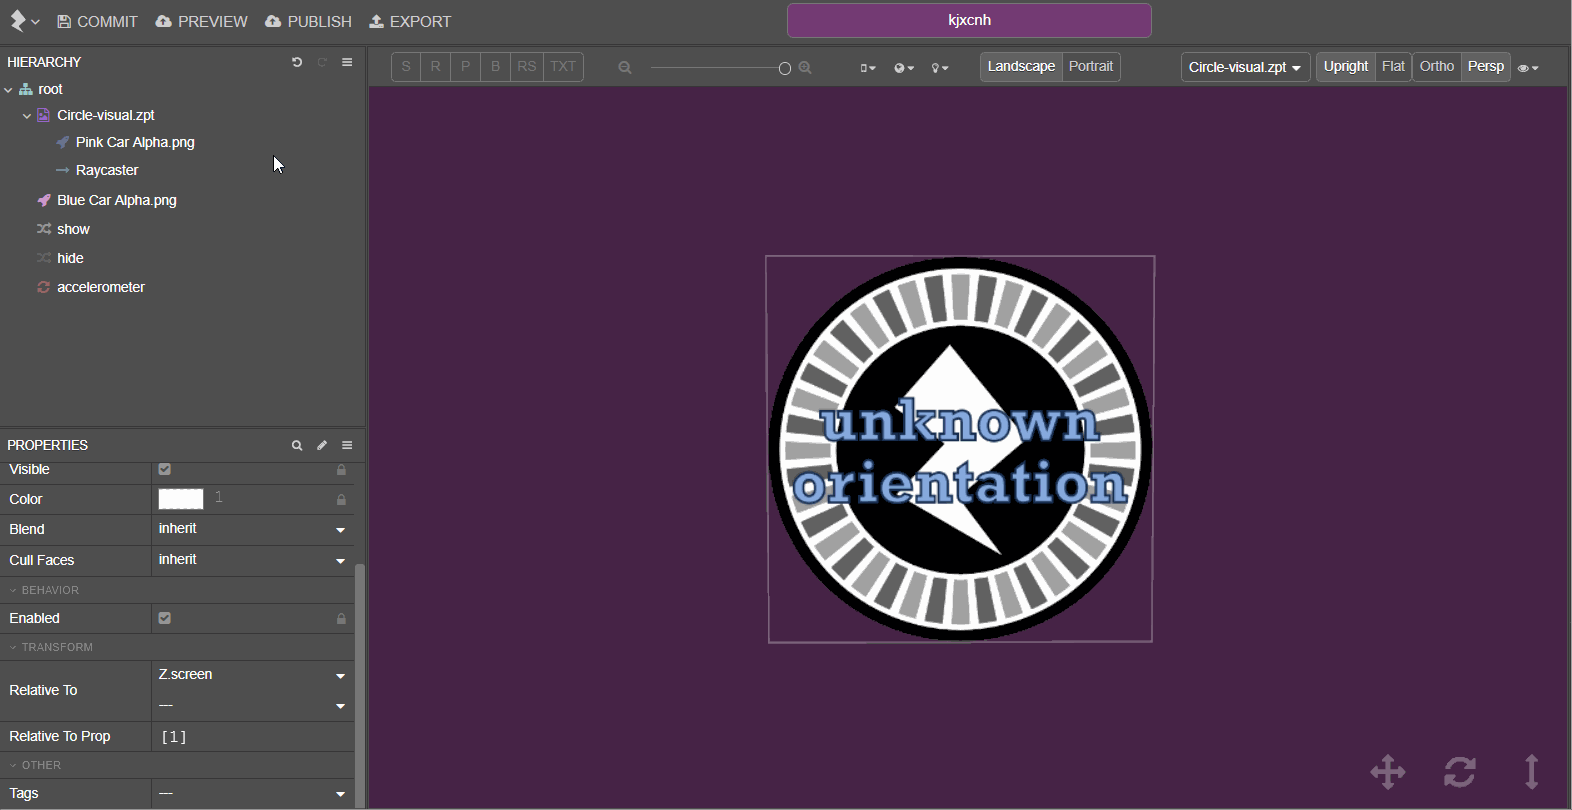Select the R transform mode button
This screenshot has height=810, width=1572.
[x=436, y=67]
